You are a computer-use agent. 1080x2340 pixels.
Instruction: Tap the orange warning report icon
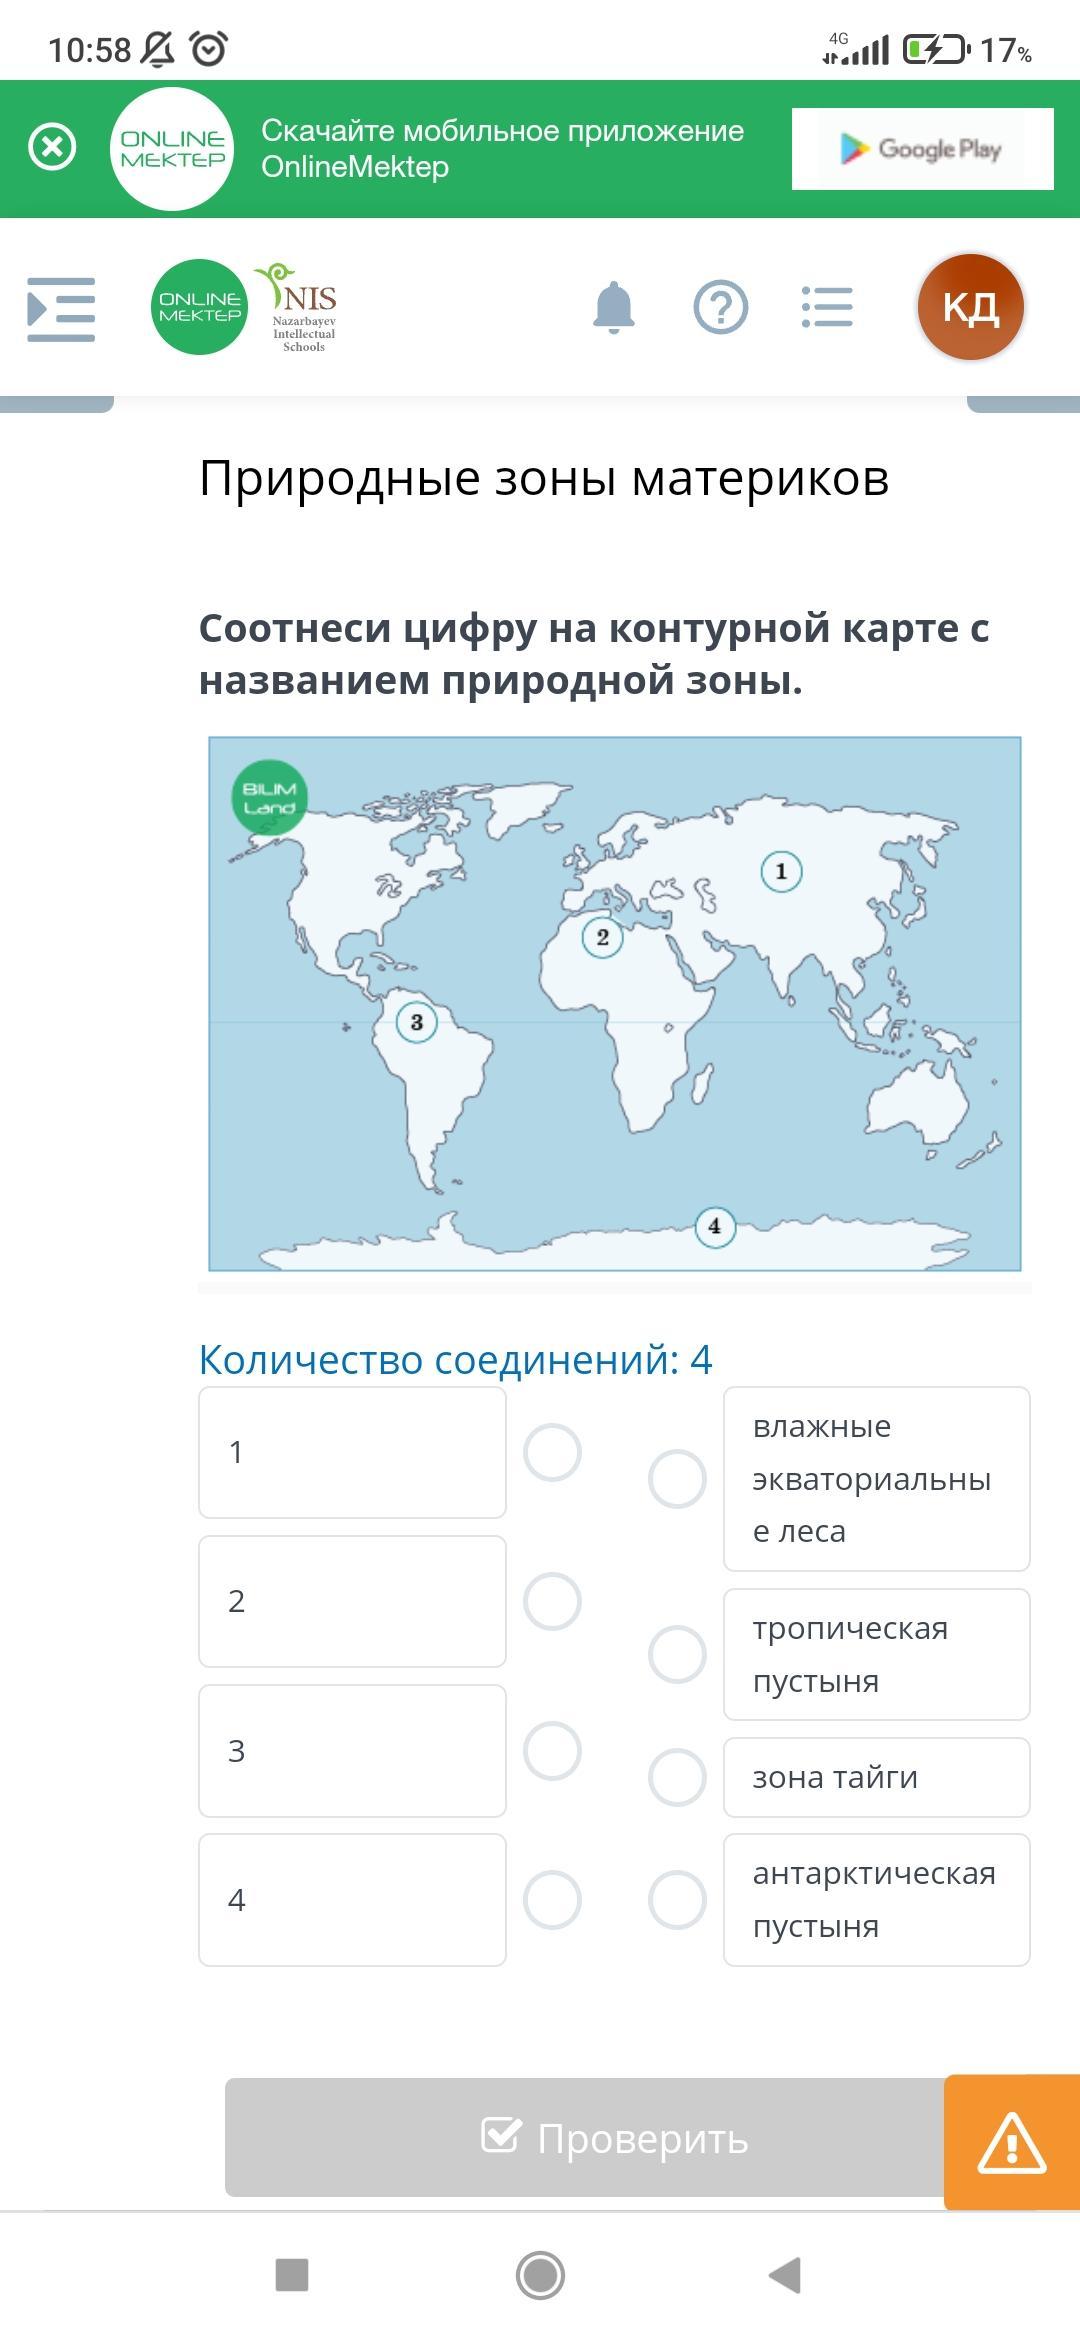[x=1012, y=2143]
